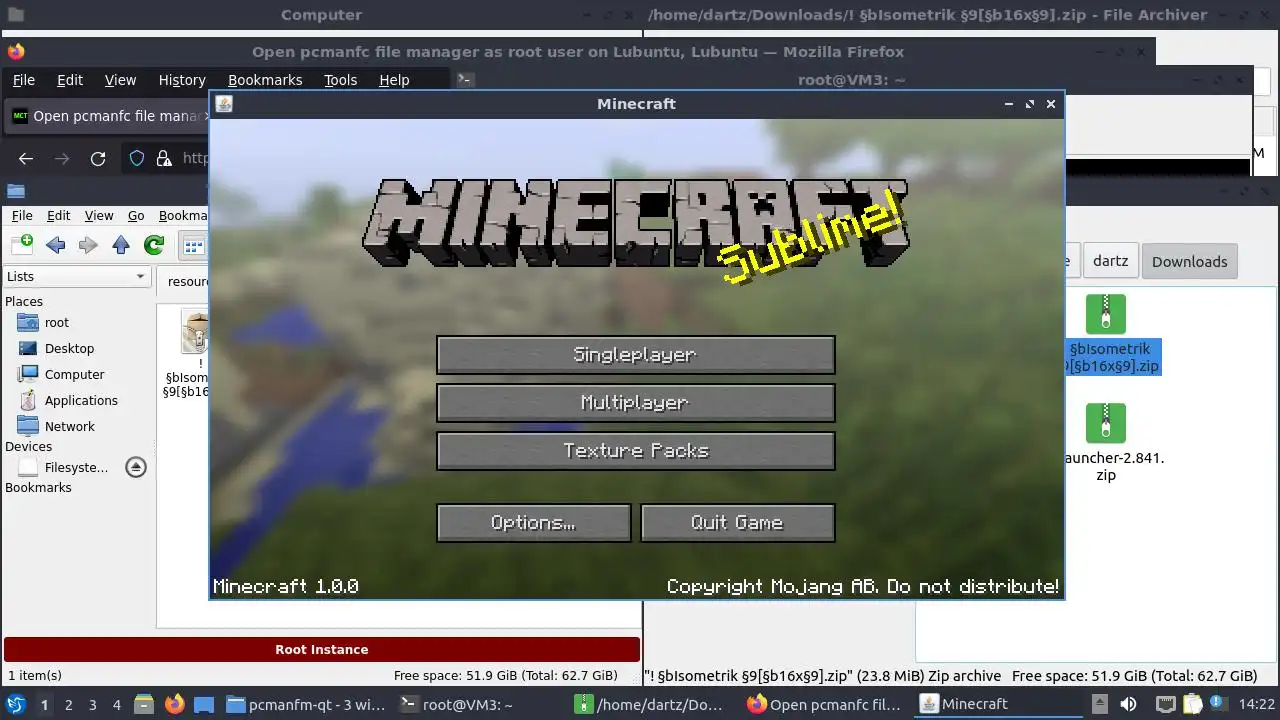Launch file manager from taskbar quick launch
This screenshot has width=1280, height=720.
tap(144, 704)
